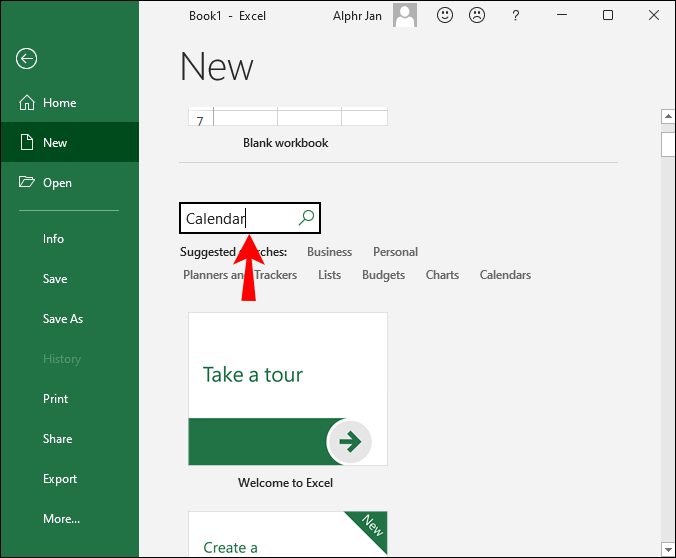Click More... at sidebar bottom

tap(61, 519)
